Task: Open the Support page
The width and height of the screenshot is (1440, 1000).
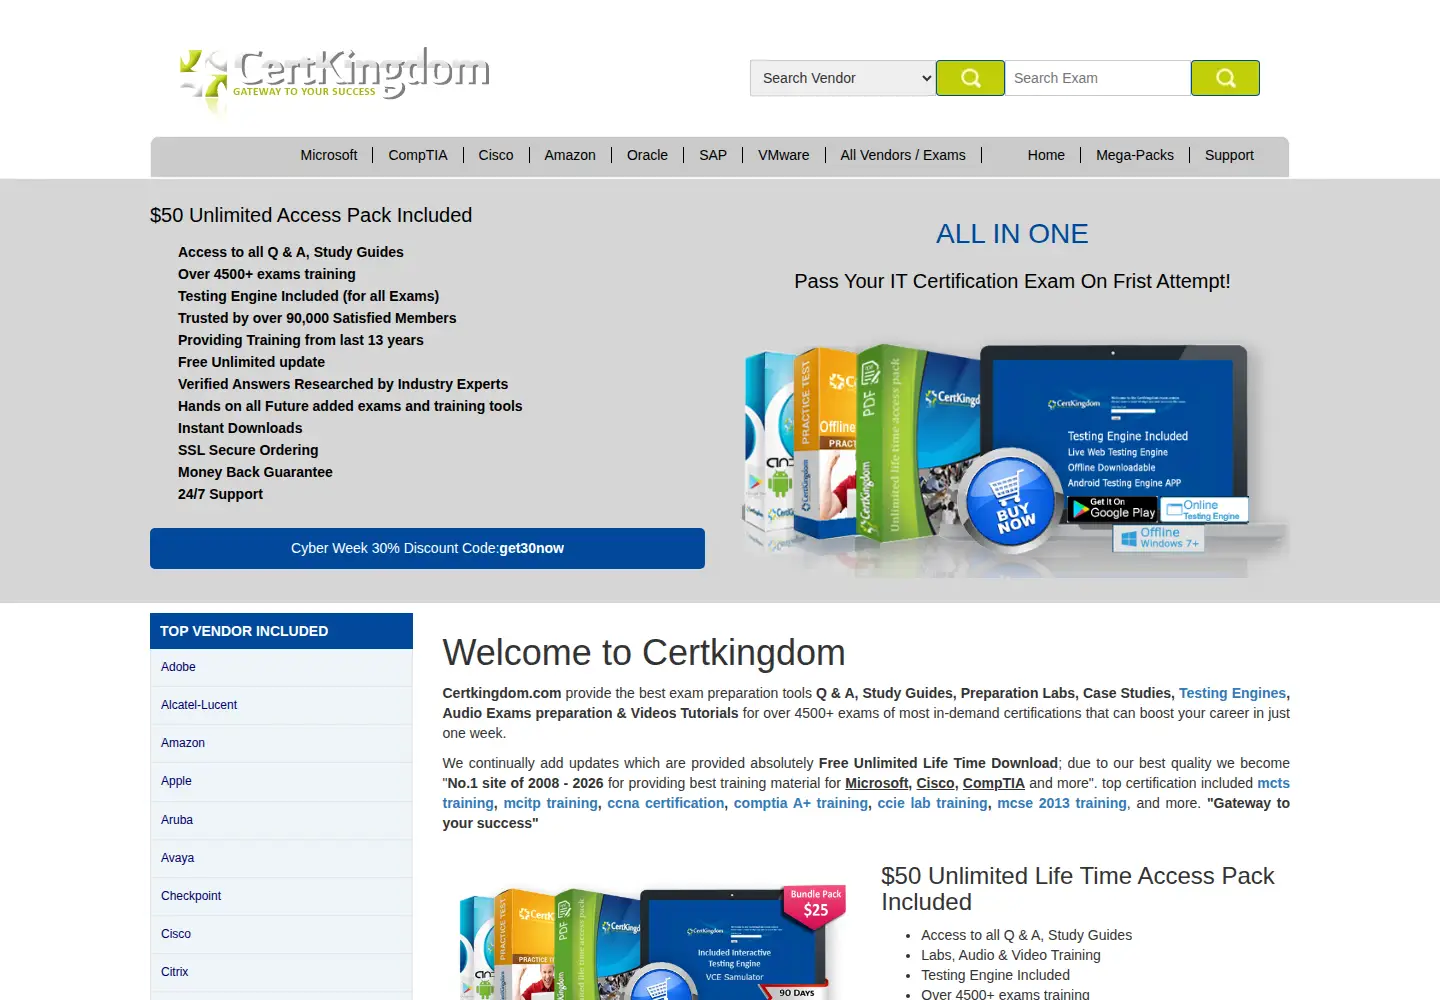Action: 1229,155
